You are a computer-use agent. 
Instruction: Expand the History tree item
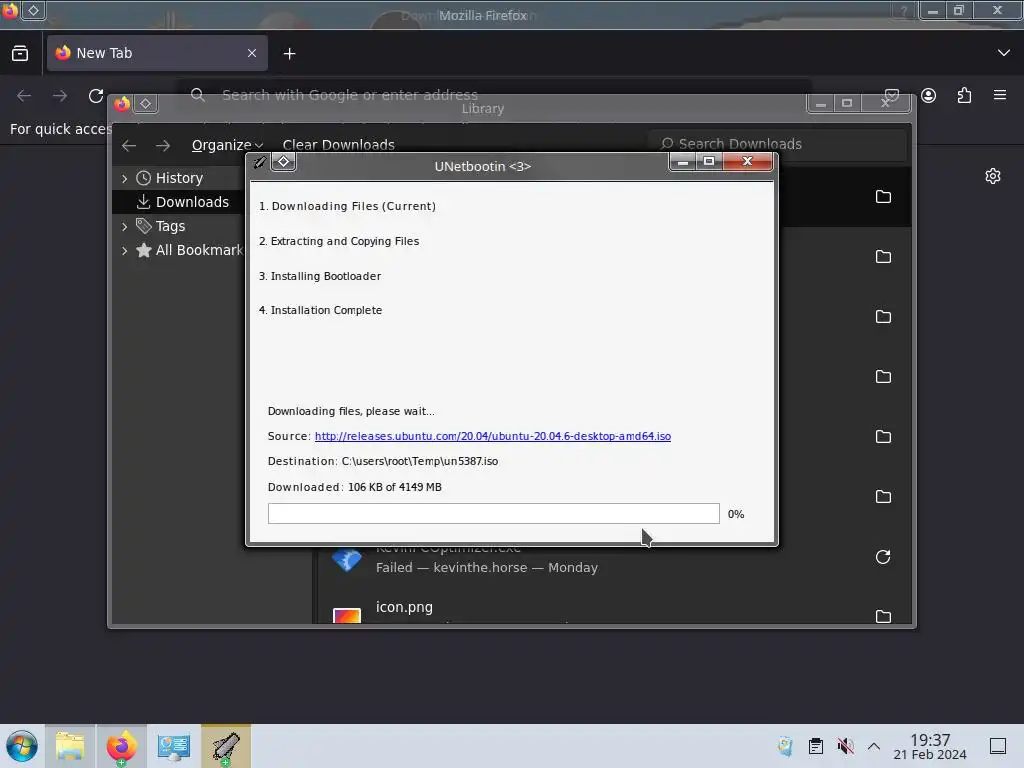125,178
